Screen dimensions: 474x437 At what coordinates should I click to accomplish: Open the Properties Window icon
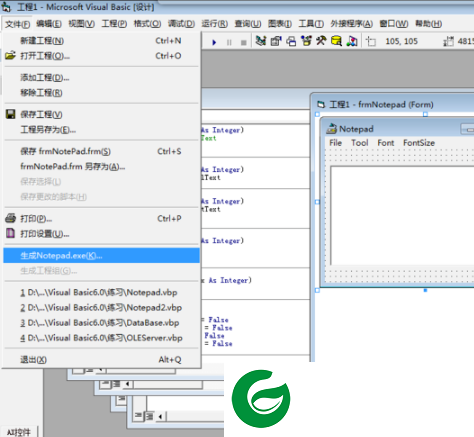tap(276, 41)
